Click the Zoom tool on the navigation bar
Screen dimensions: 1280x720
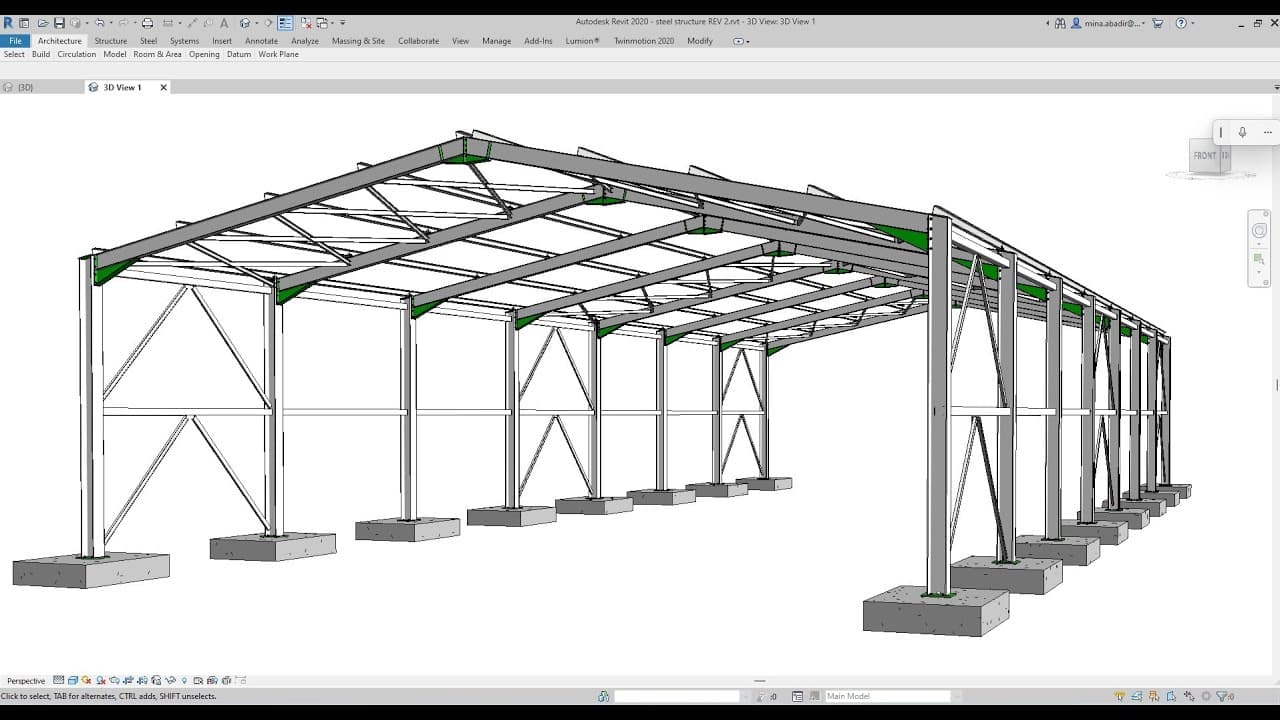pos(1259,260)
